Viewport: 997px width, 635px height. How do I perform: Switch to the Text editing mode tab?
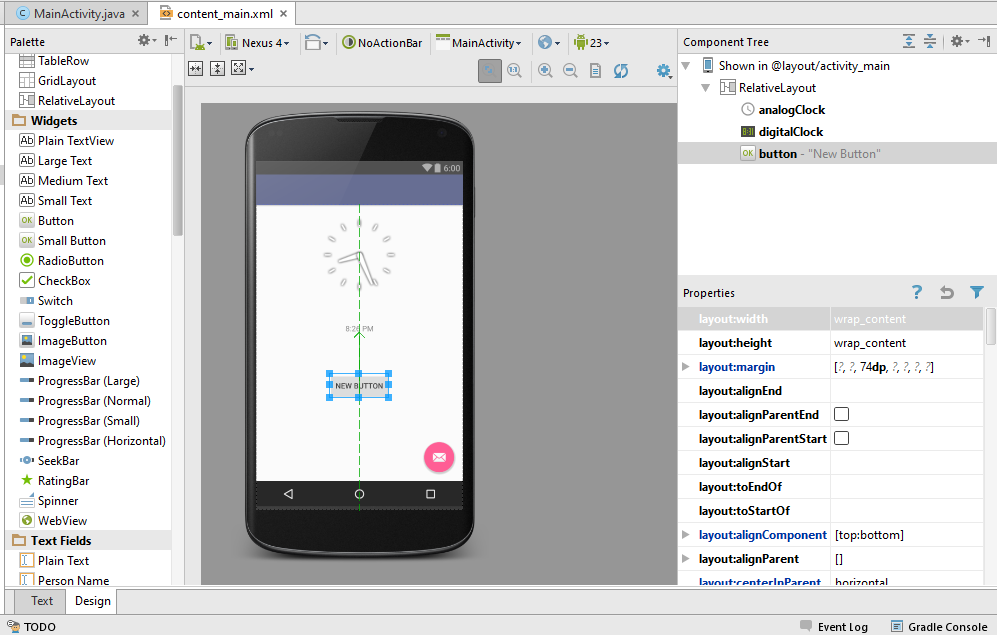38,601
